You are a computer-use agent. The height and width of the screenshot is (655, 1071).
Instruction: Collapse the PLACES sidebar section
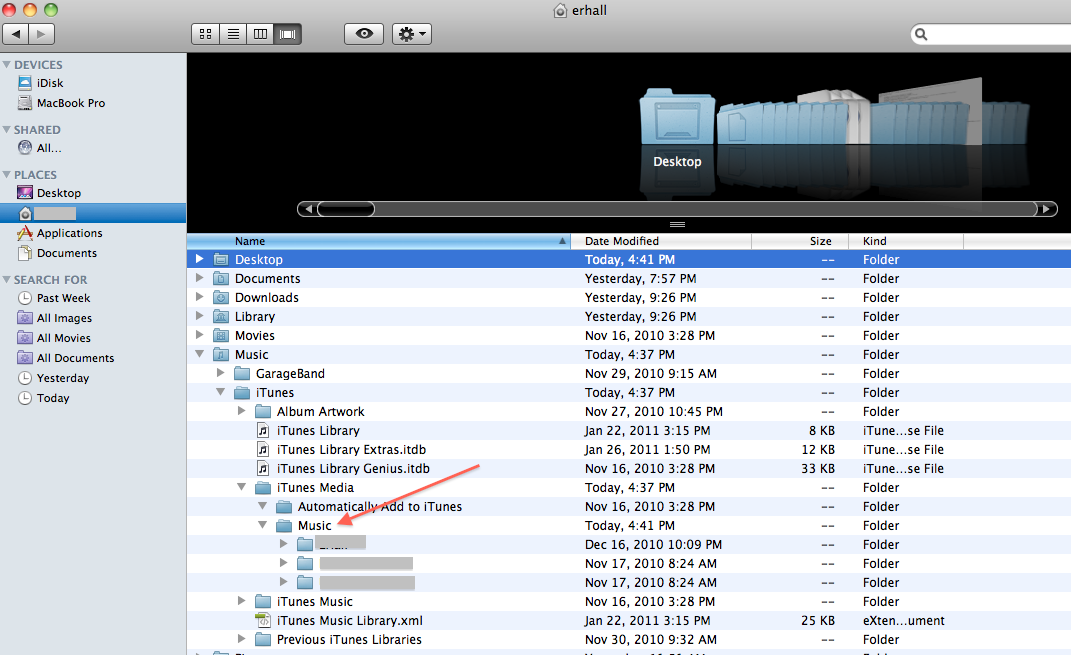(x=7, y=175)
